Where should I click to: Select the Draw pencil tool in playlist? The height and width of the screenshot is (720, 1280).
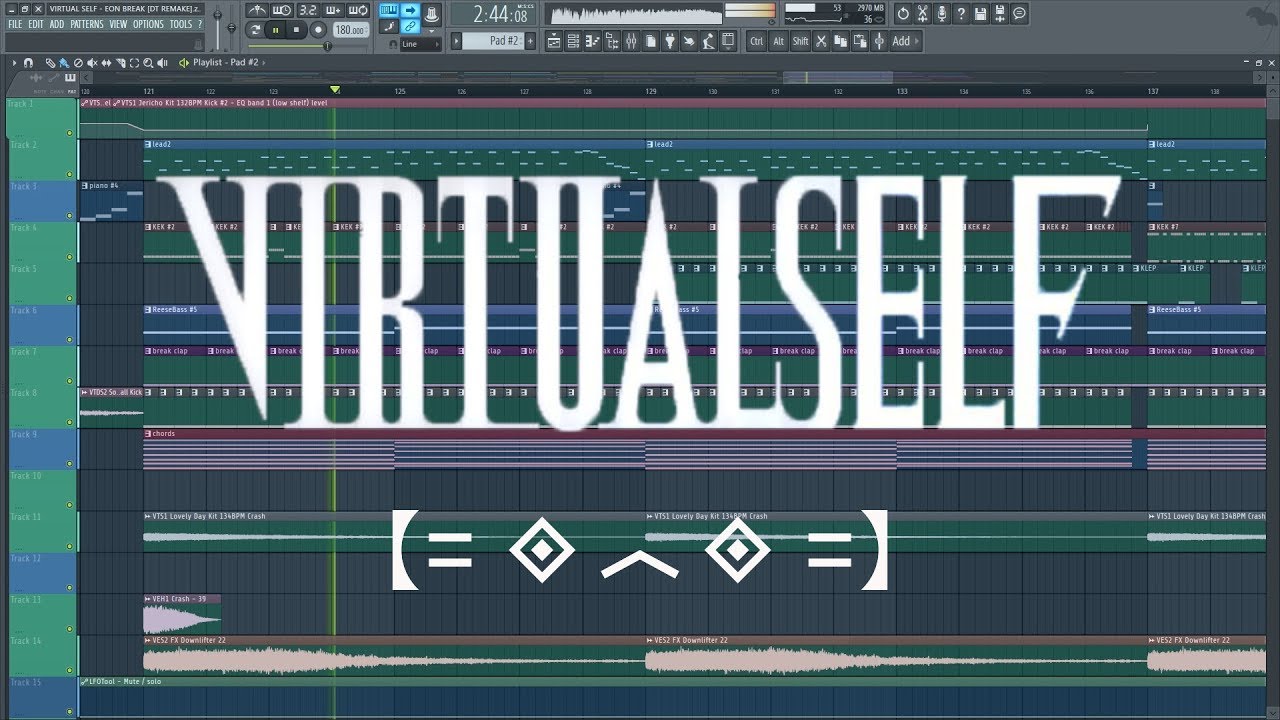50,62
